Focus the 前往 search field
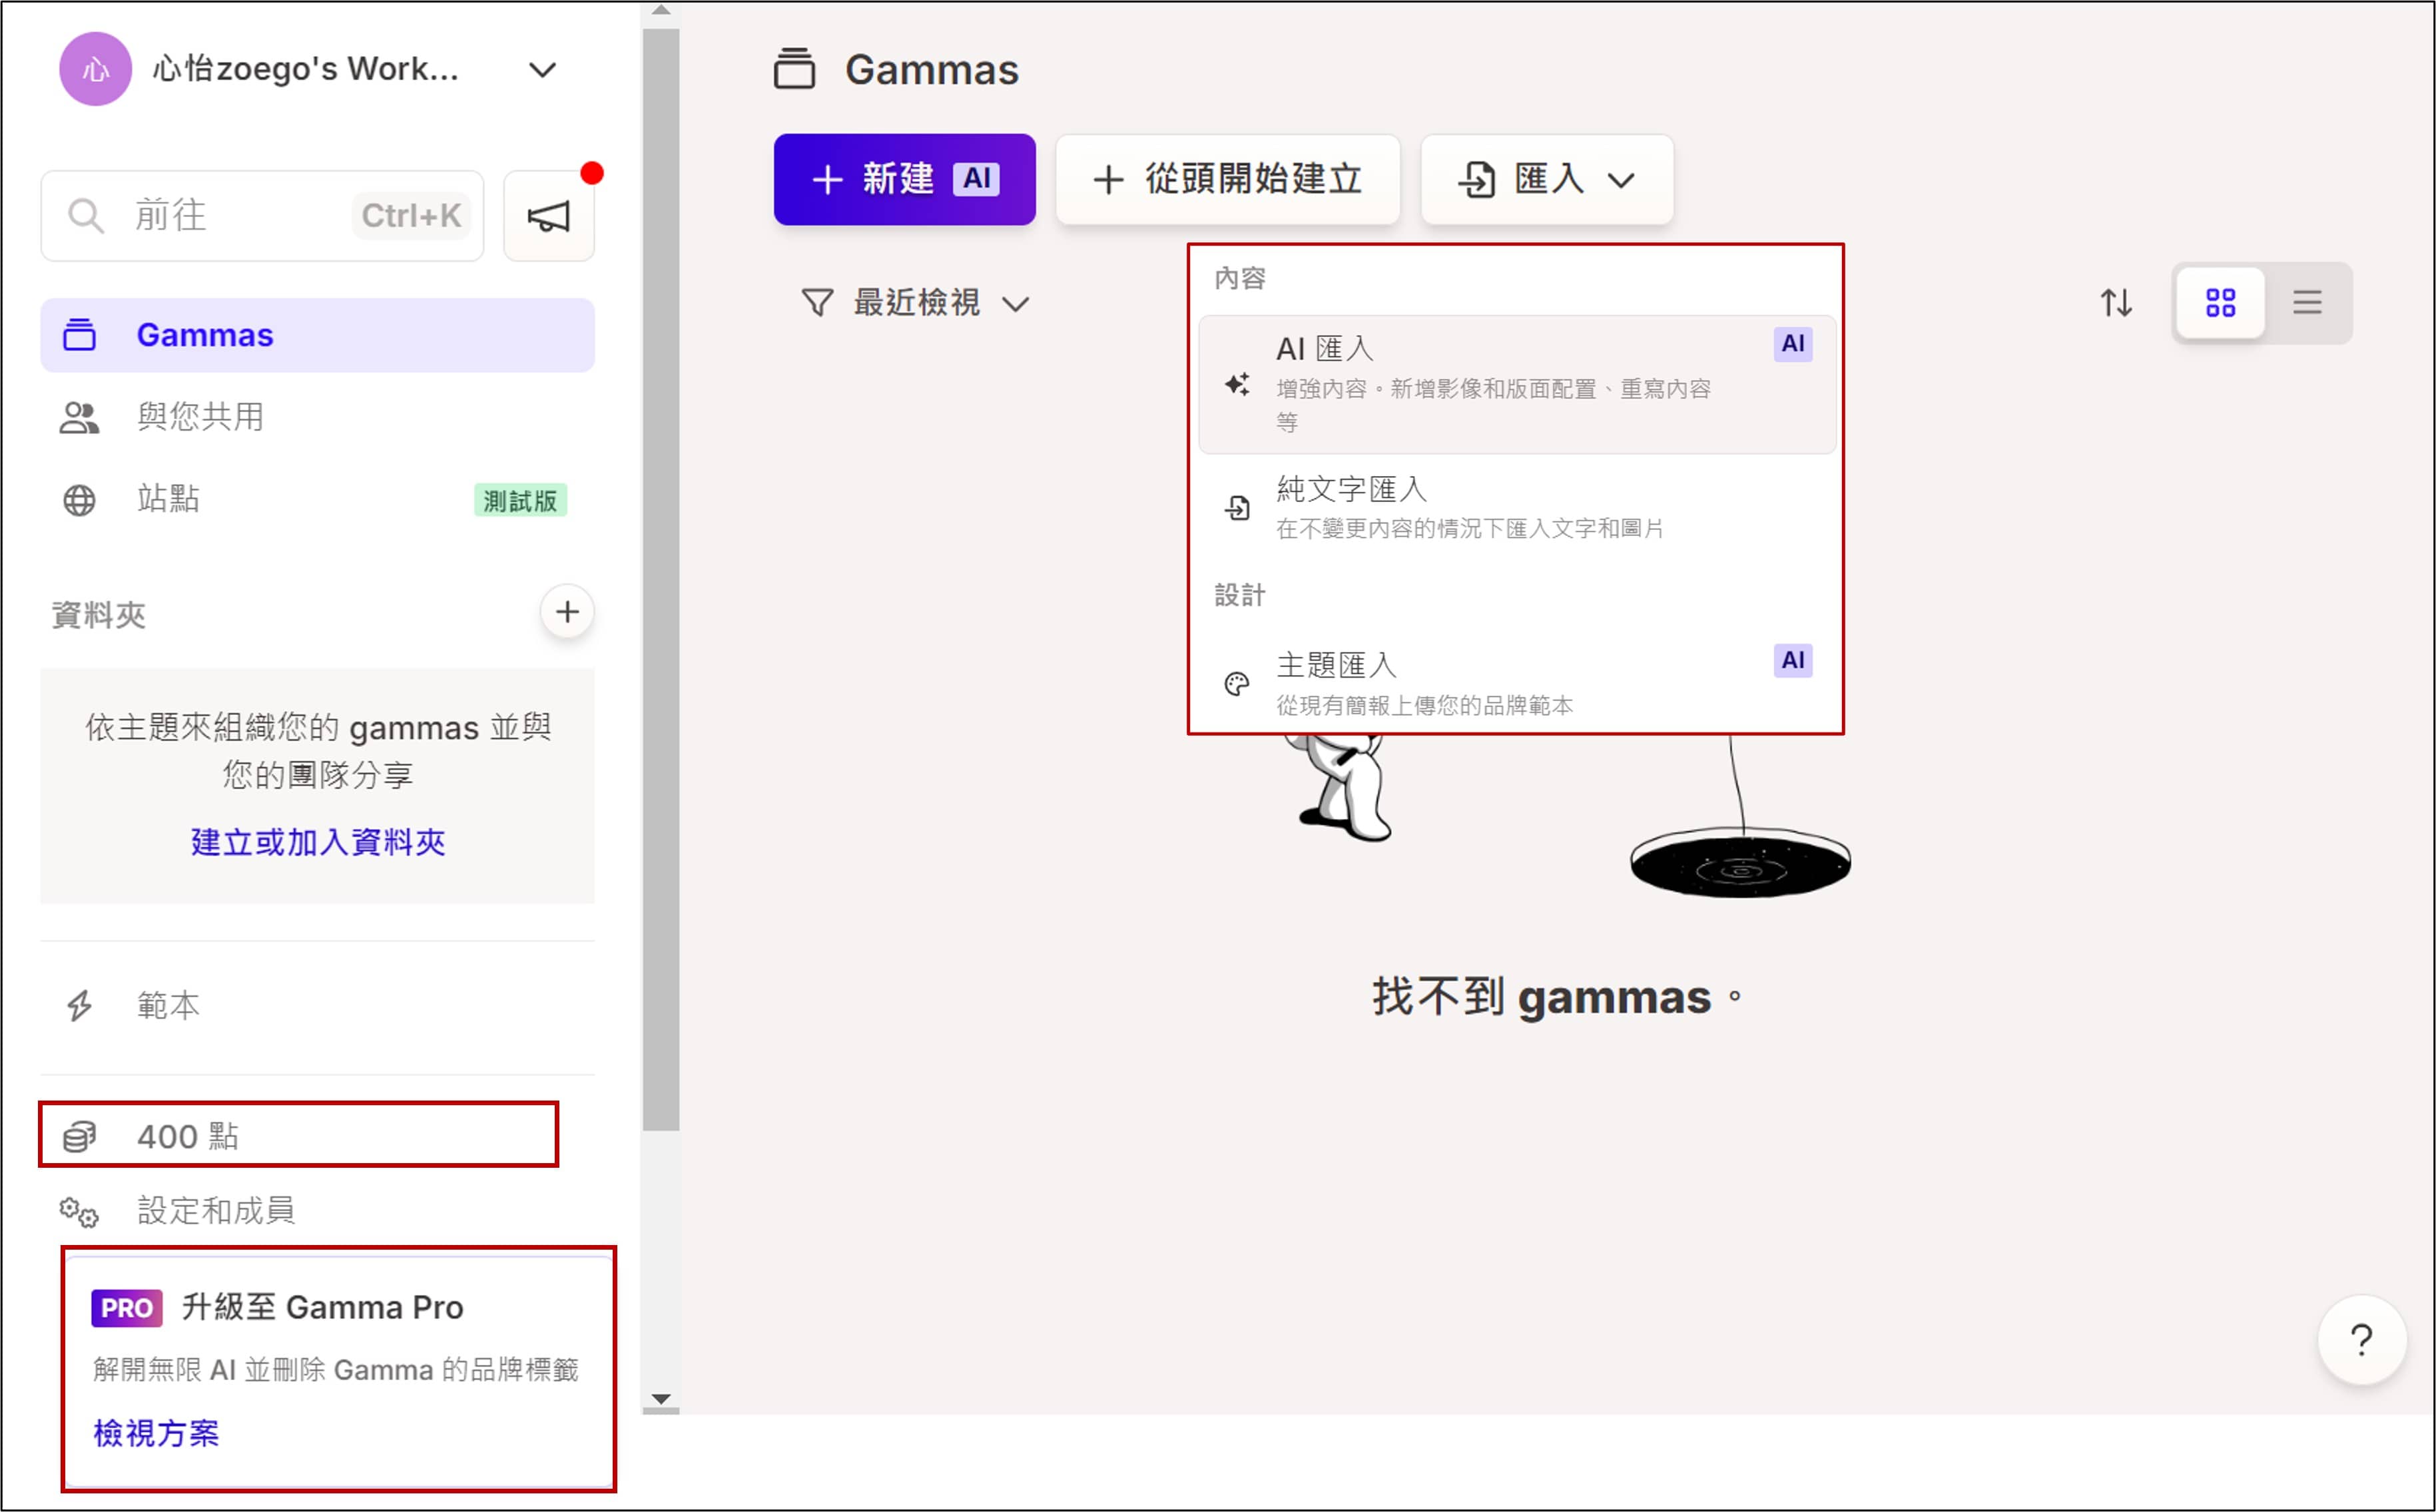The height and width of the screenshot is (1512, 2436). pos(240,216)
